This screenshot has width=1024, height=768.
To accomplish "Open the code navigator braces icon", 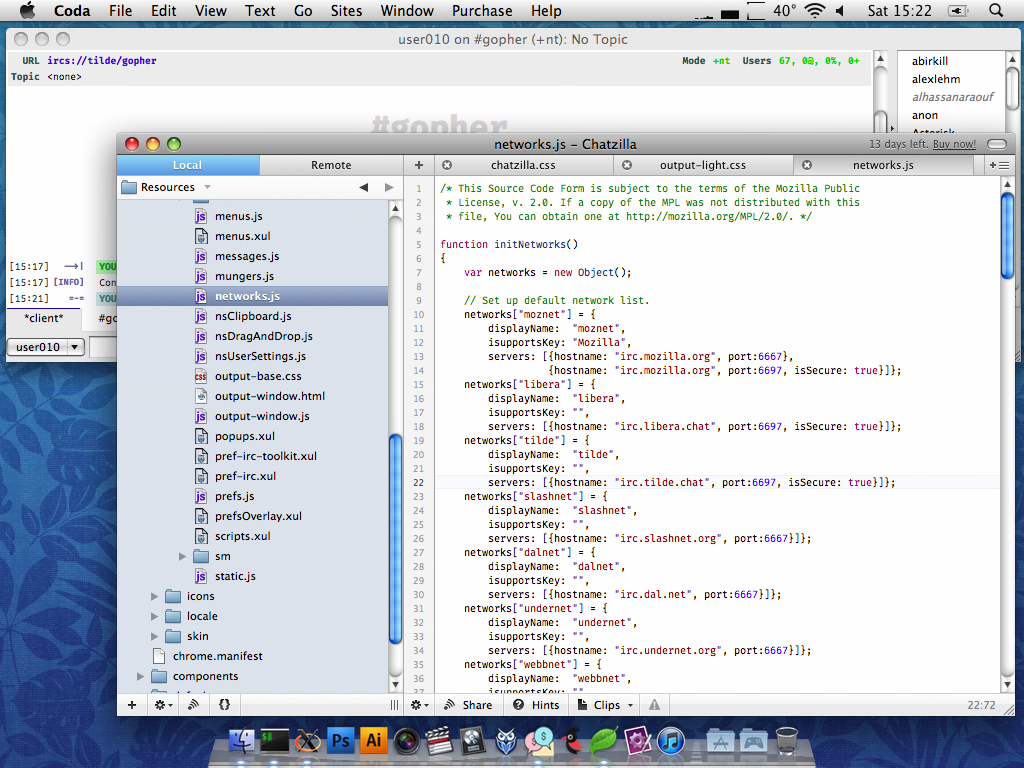I will click(224, 705).
